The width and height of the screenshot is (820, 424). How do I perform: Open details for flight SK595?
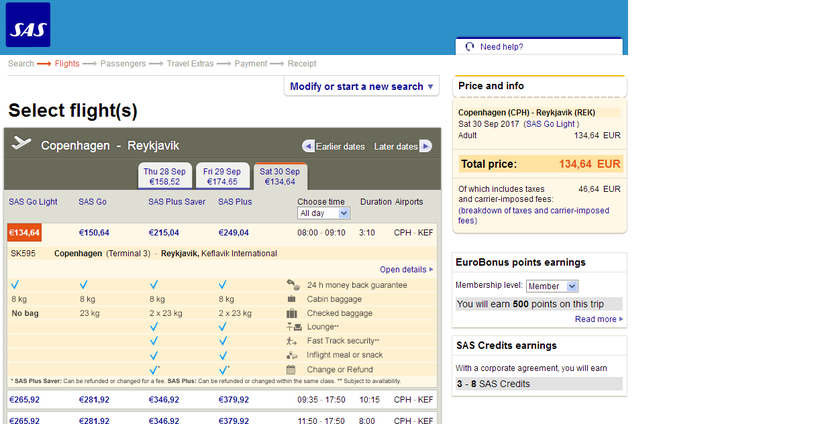click(406, 269)
